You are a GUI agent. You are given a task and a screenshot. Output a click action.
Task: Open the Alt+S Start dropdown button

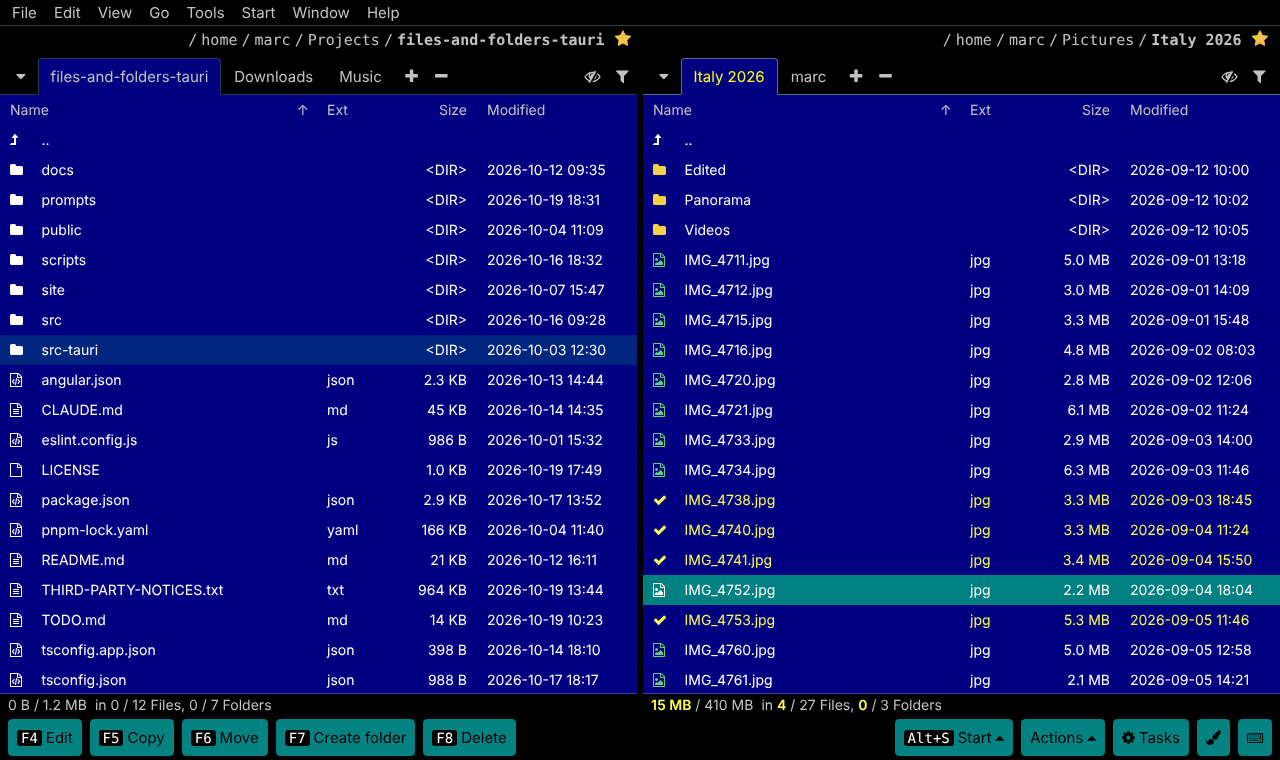(x=954, y=738)
